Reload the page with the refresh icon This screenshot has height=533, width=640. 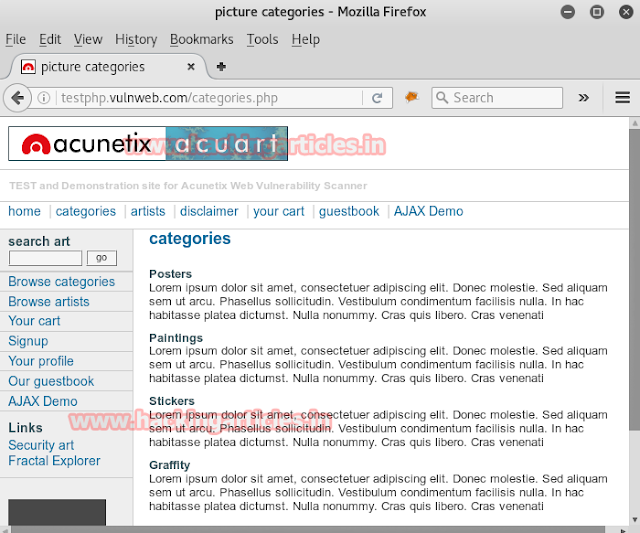[x=377, y=98]
